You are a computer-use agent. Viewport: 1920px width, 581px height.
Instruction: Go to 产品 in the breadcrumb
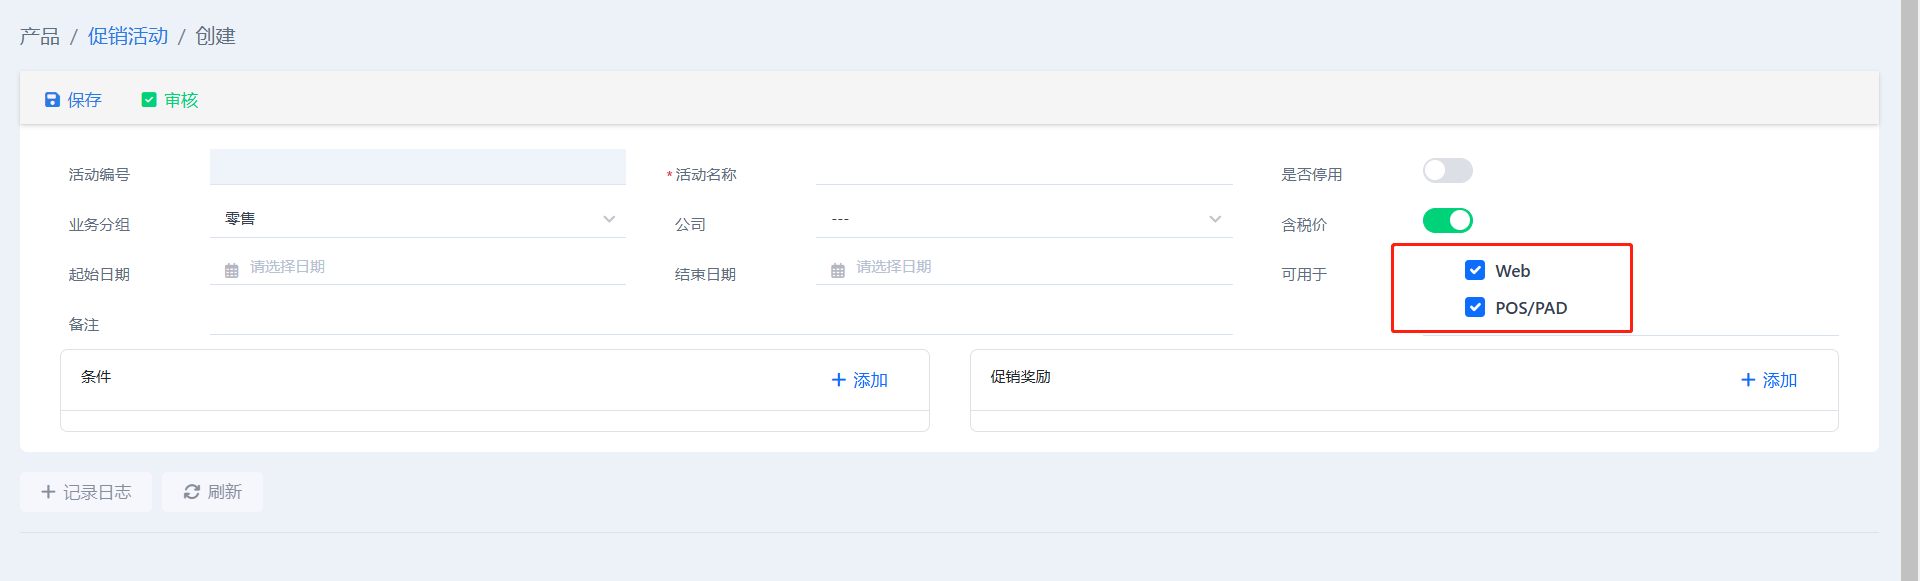40,36
